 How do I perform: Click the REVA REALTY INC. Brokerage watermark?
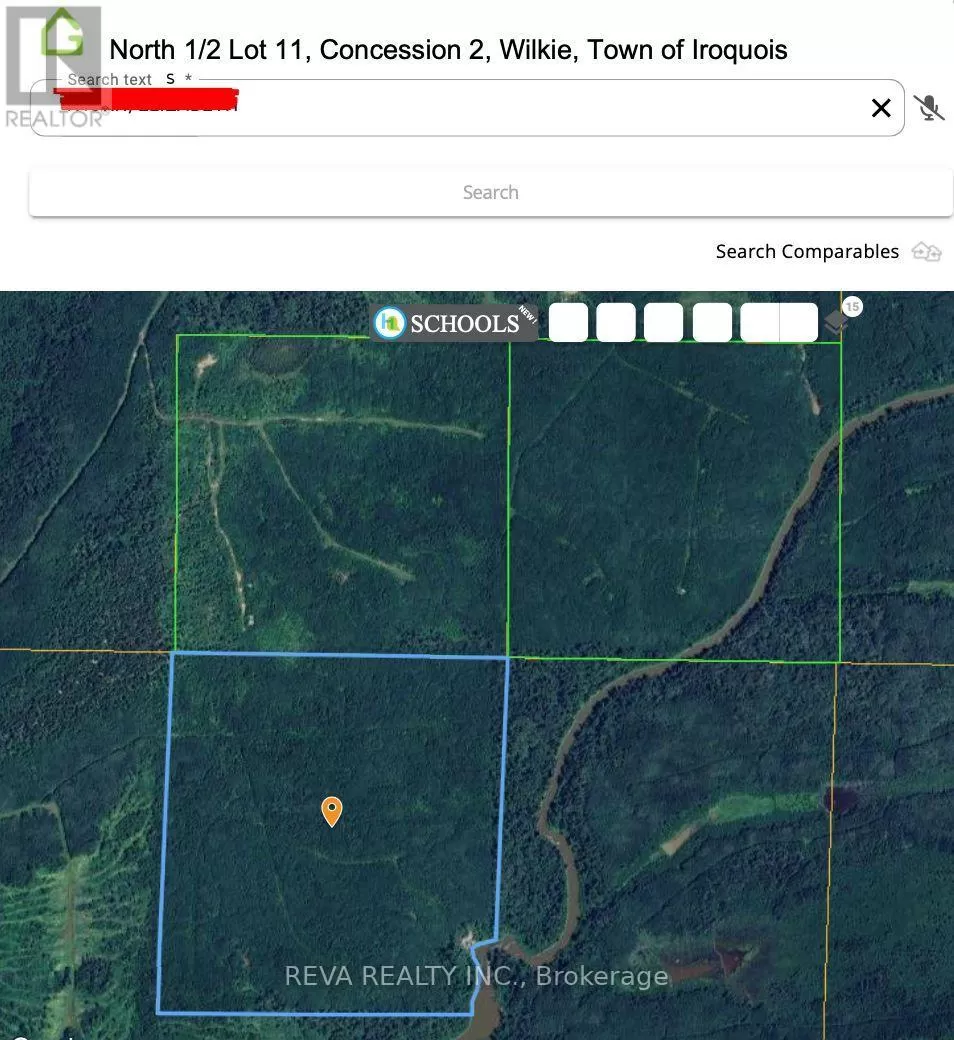(476, 976)
